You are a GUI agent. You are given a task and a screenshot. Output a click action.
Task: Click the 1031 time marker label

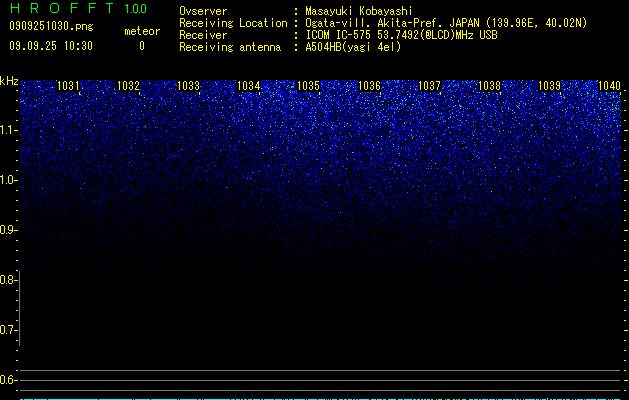click(68, 85)
